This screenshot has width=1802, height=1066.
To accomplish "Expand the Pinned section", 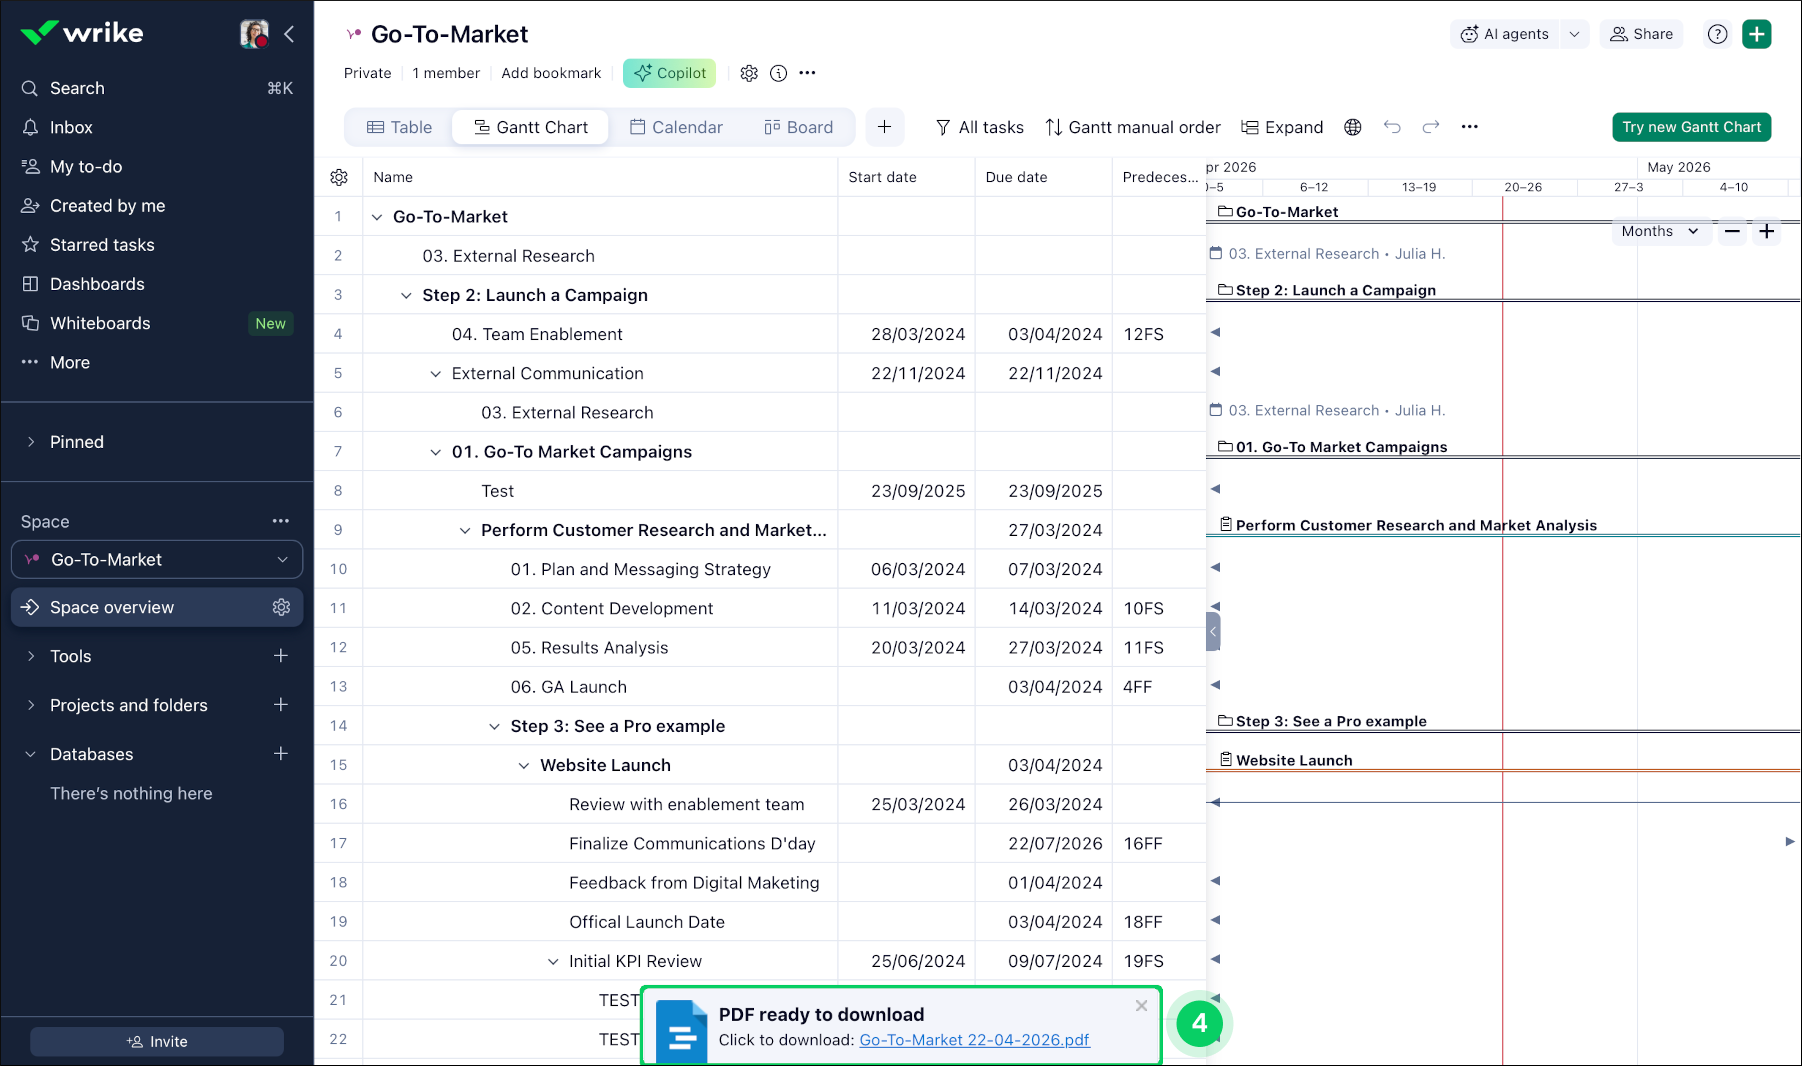I will click(31, 442).
